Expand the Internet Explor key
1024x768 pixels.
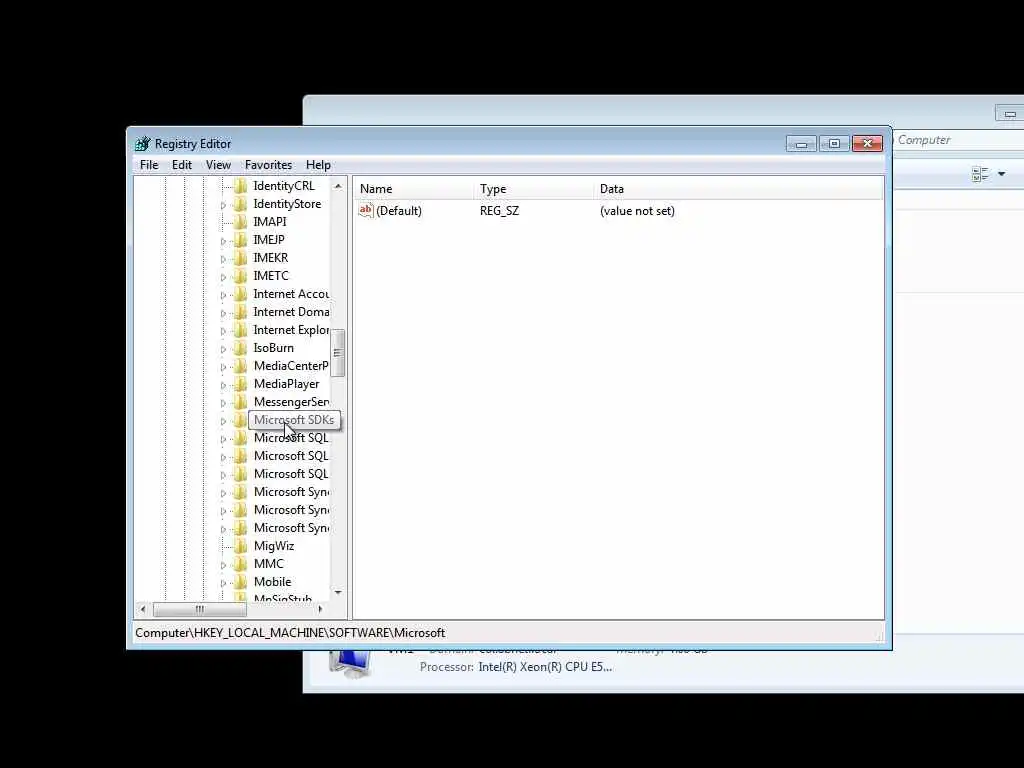[x=223, y=331]
